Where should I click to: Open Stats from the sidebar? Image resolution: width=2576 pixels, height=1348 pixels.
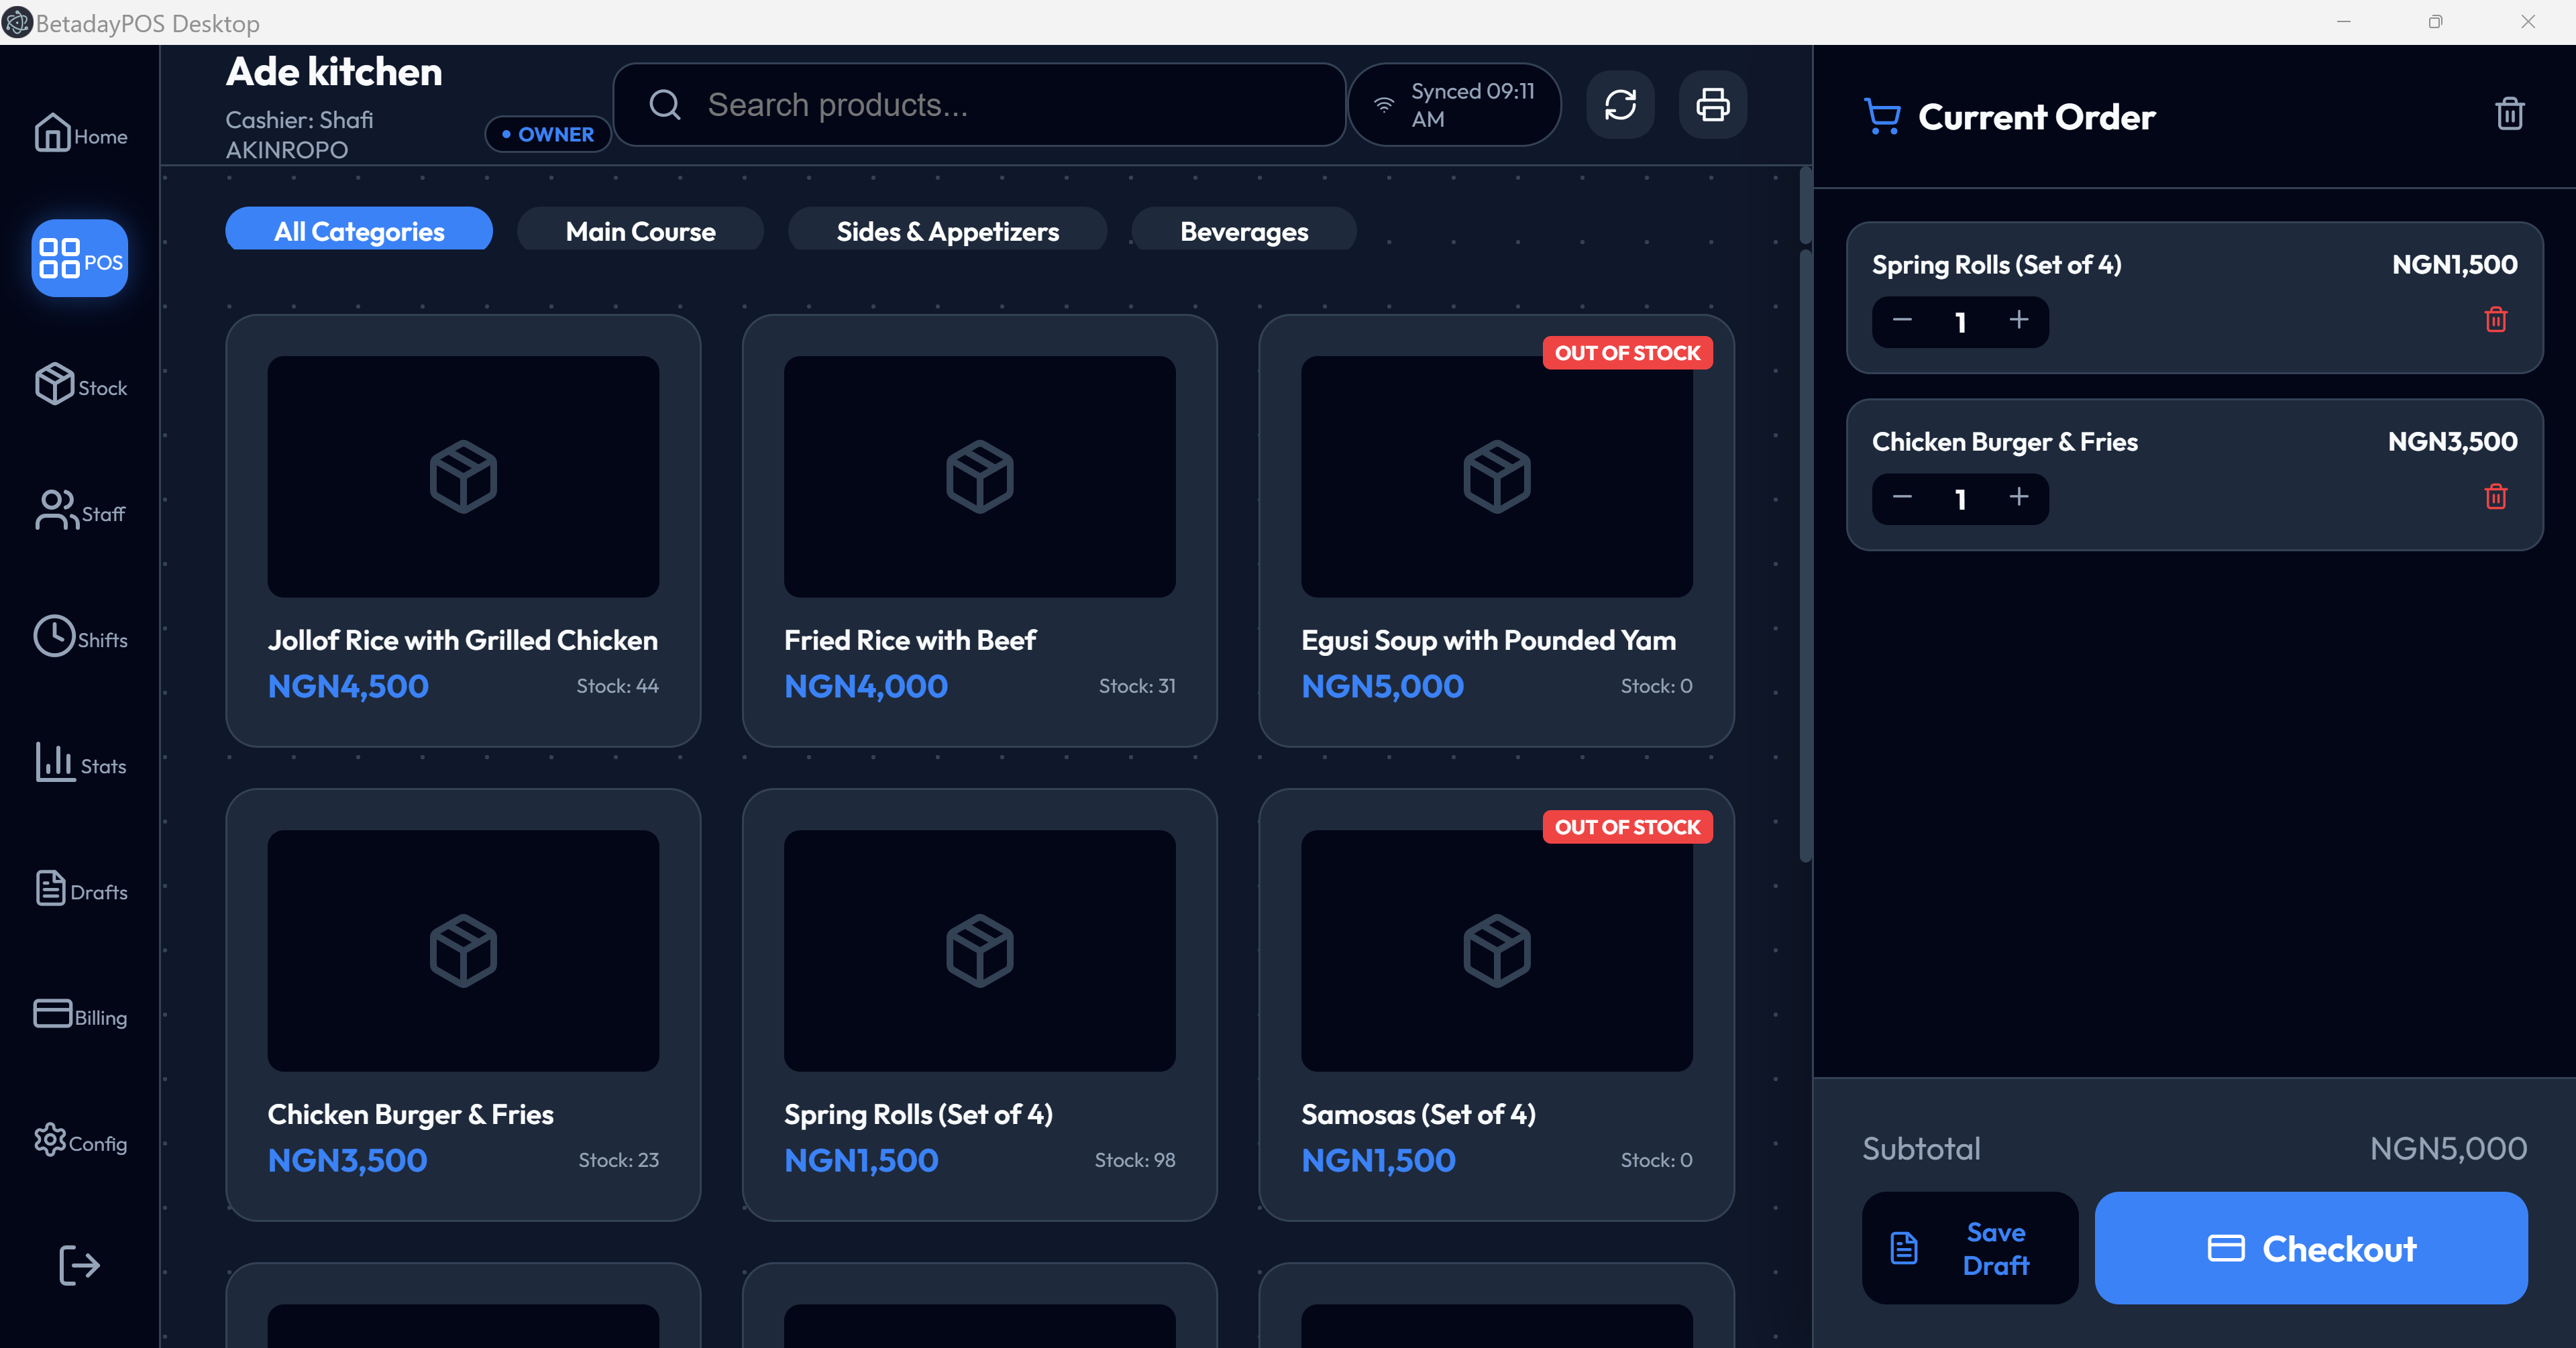[x=80, y=763]
